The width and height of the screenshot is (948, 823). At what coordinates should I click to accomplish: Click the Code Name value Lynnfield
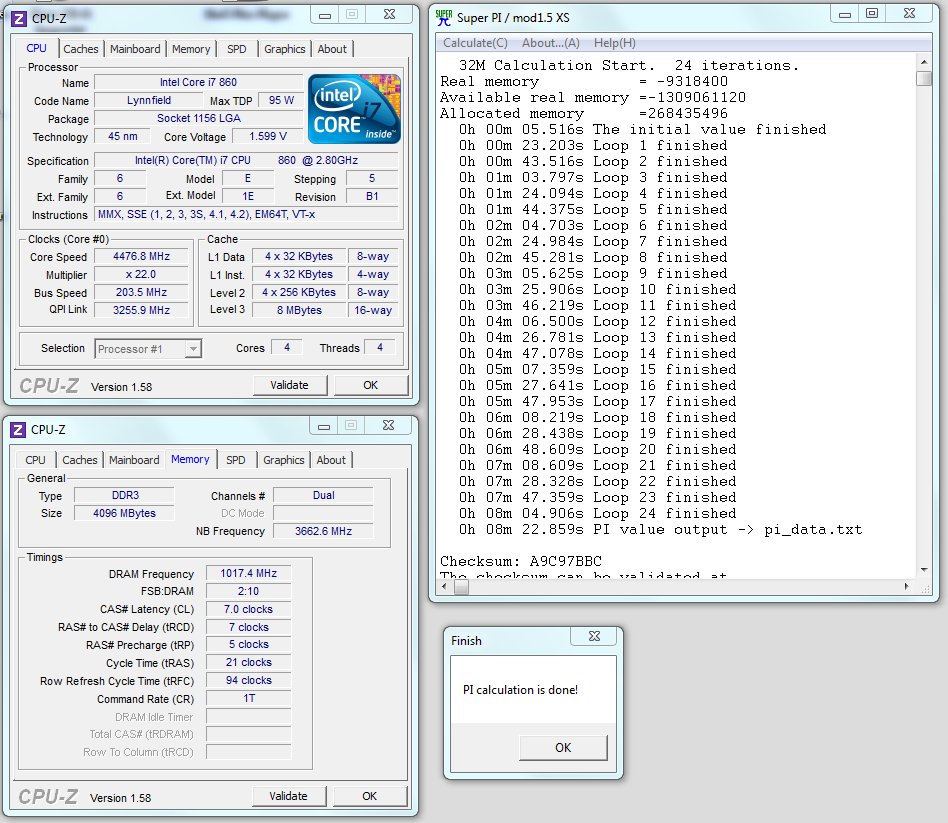click(149, 100)
